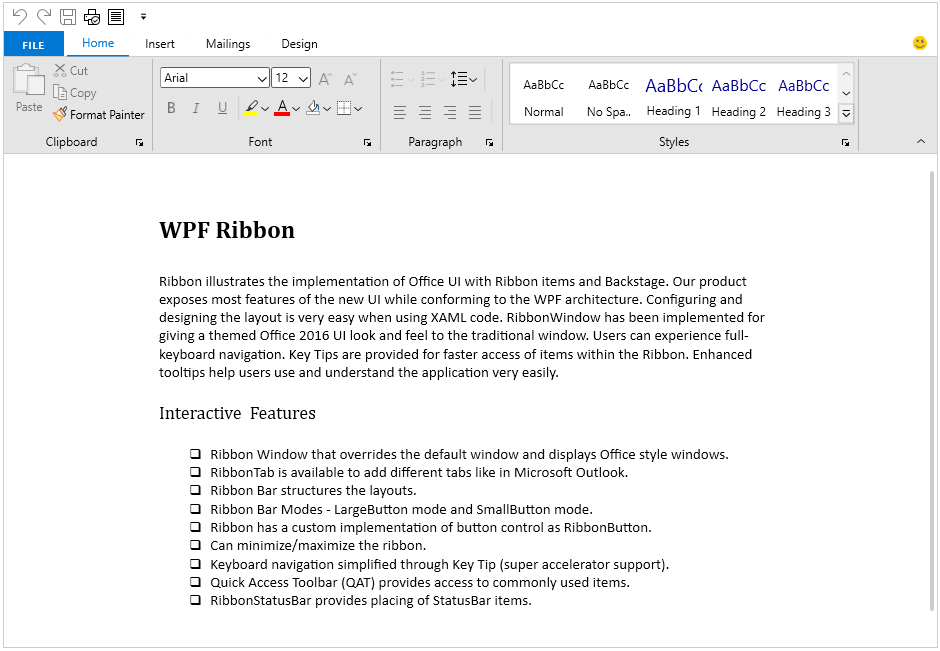The width and height of the screenshot is (940, 651).
Task: Align text left
Action: click(400, 112)
